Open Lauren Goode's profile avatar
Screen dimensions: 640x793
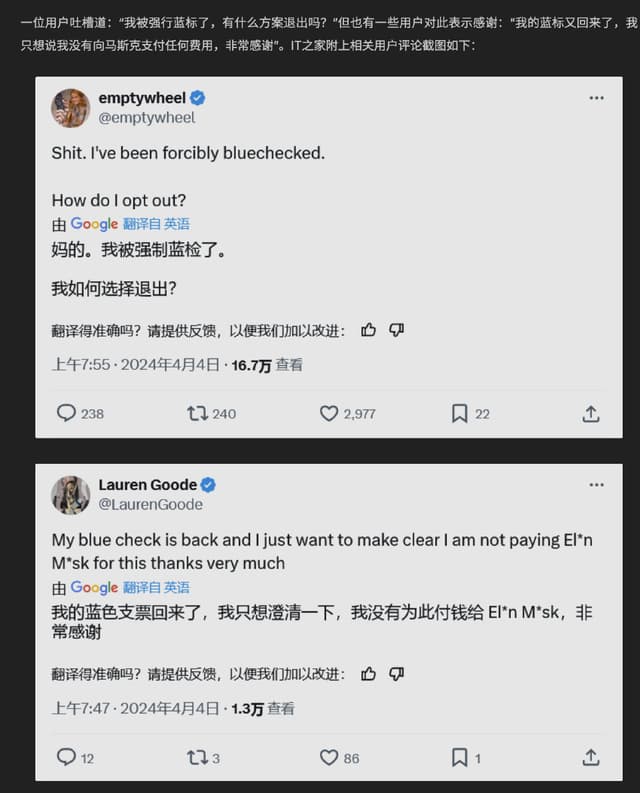(x=70, y=495)
